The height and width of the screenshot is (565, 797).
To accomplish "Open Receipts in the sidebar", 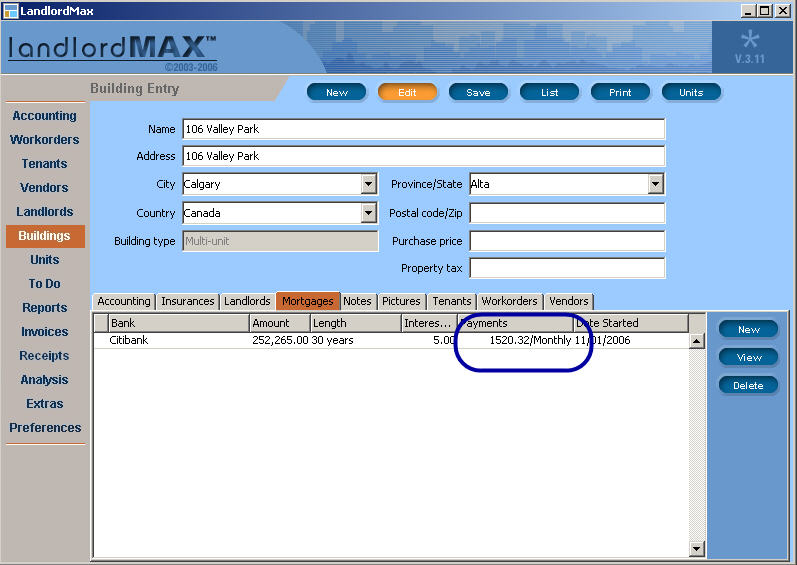I will pos(45,356).
